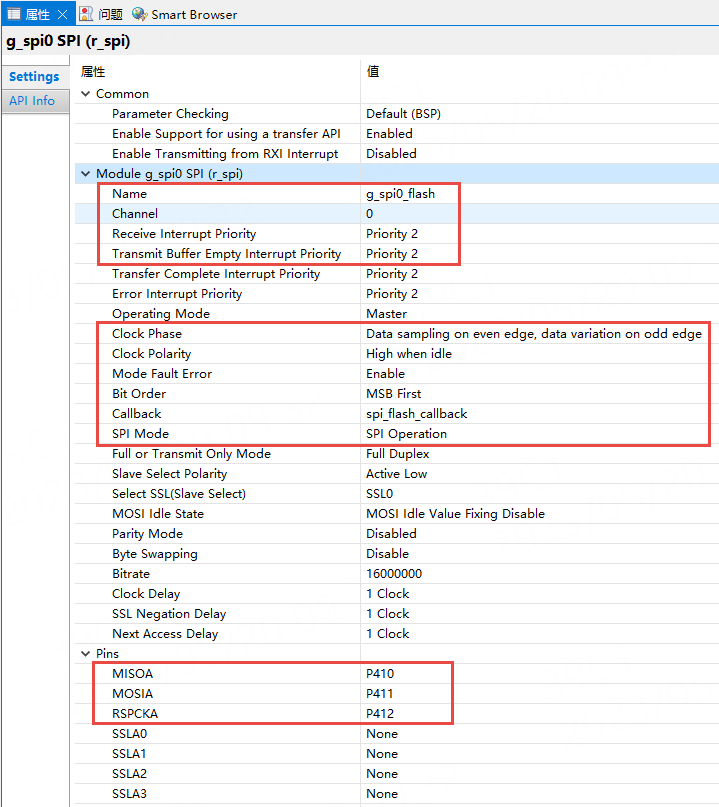The width and height of the screenshot is (719, 807).
Task: Close the Properties tab
Action: click(62, 14)
